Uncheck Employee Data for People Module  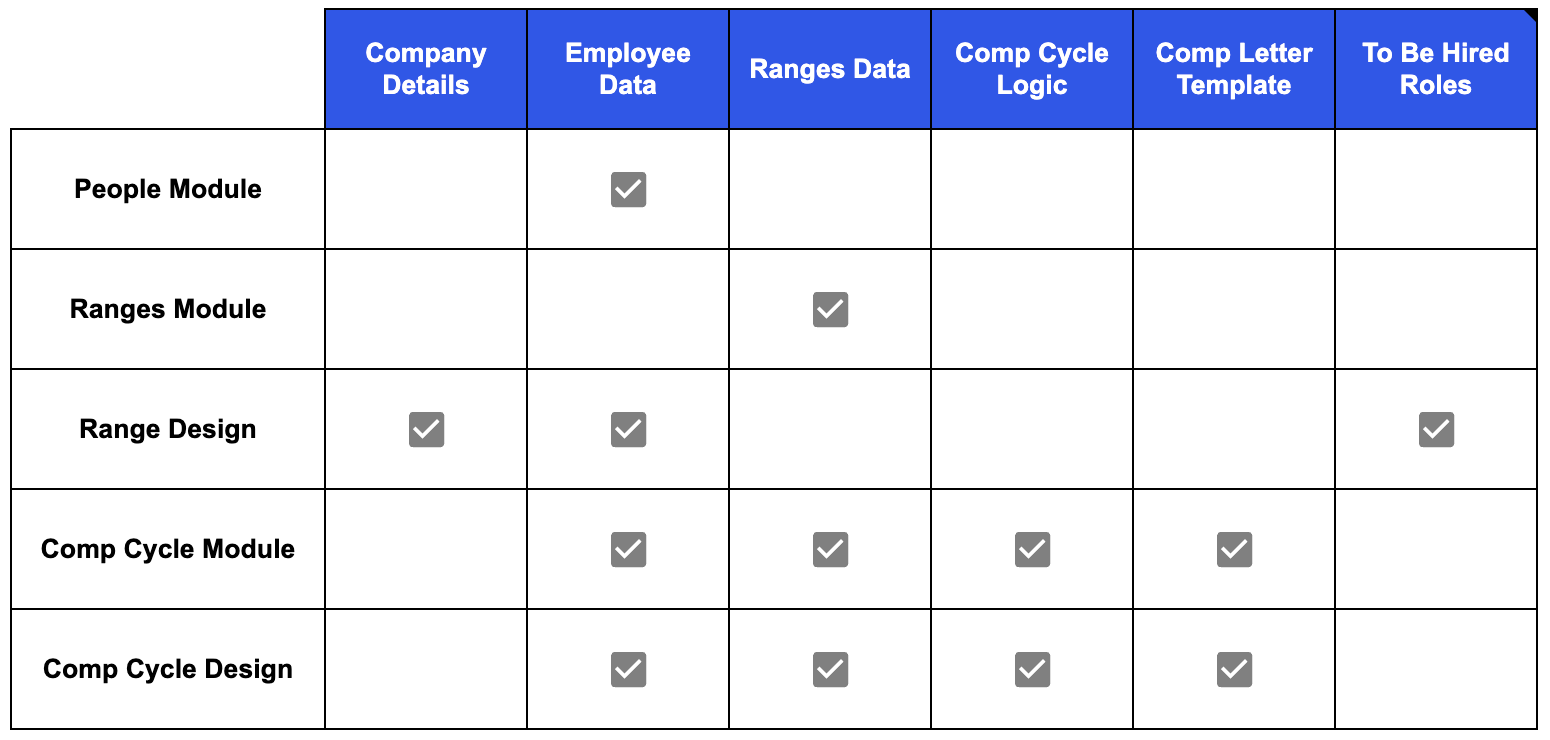pyautogui.click(x=628, y=189)
